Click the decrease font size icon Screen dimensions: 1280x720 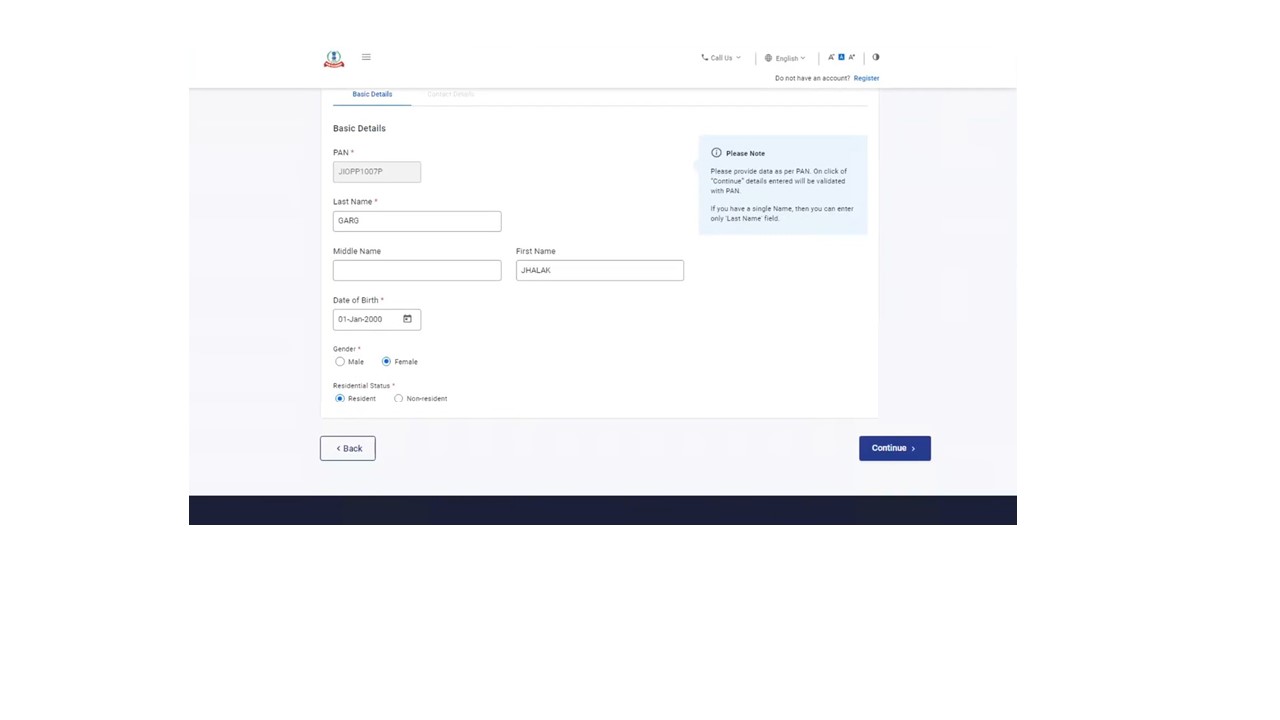click(x=831, y=57)
